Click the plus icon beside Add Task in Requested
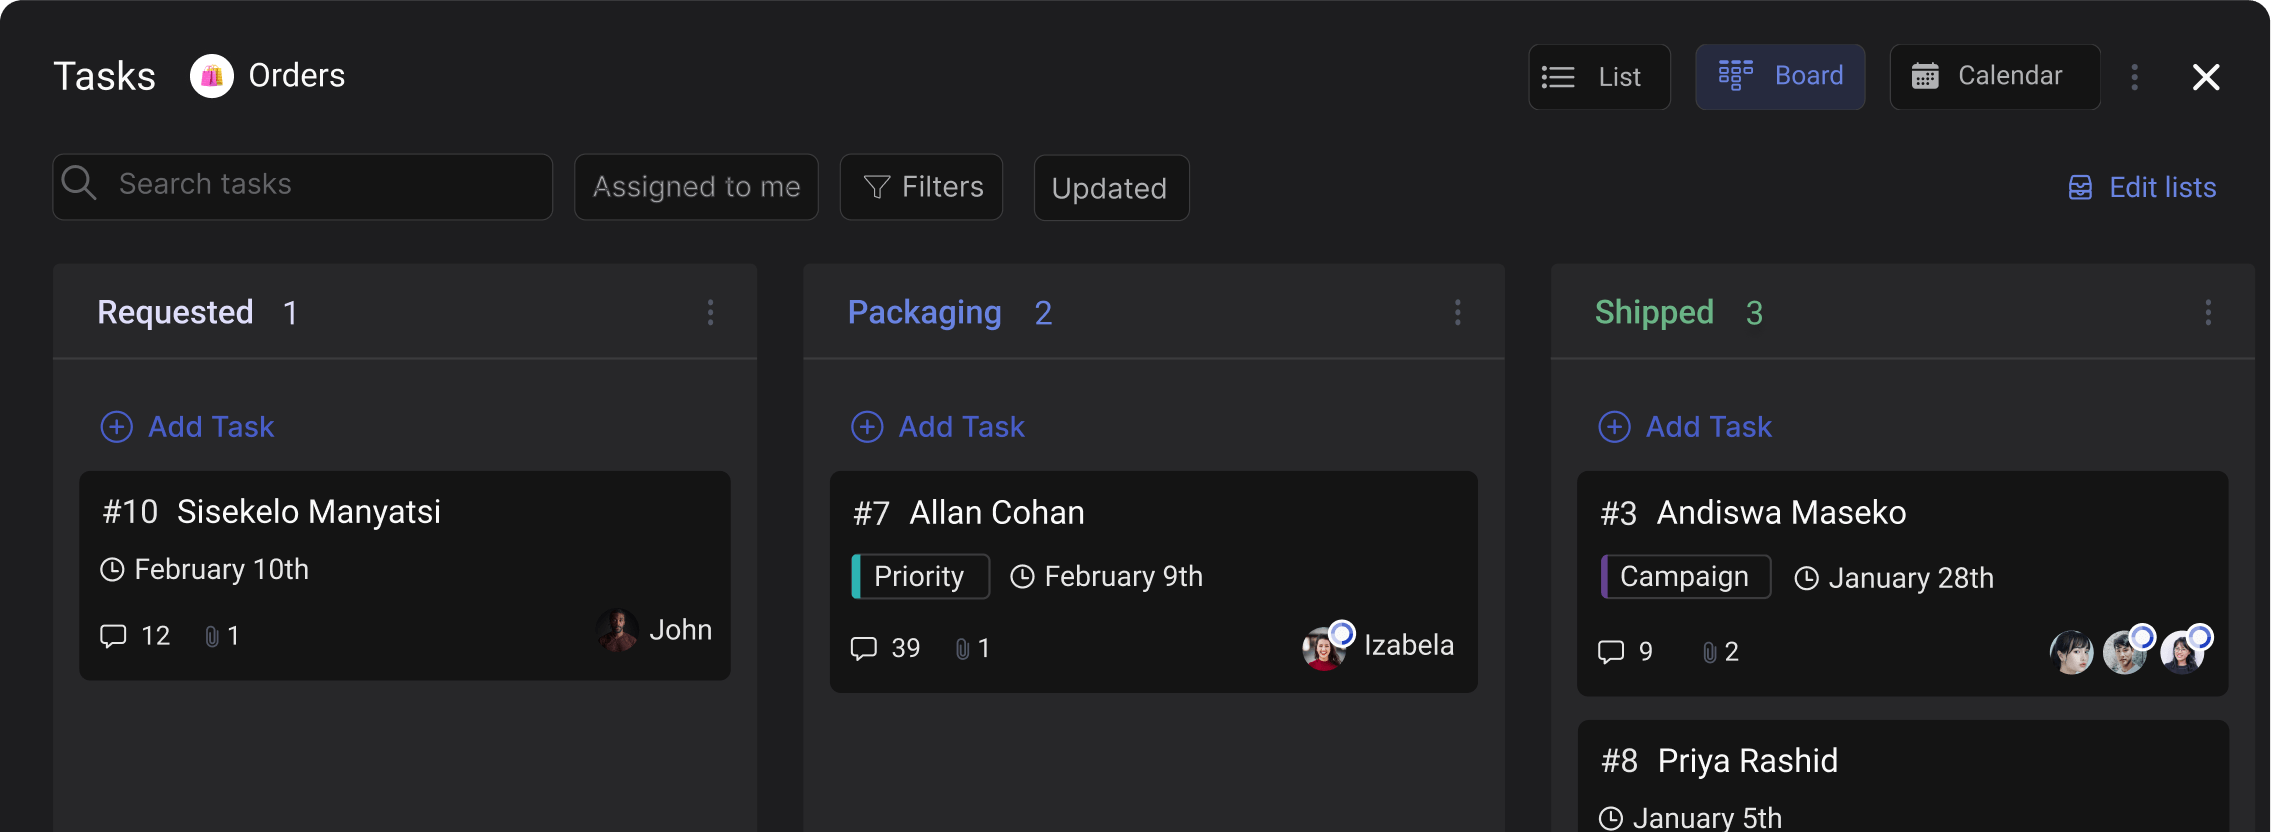The width and height of the screenshot is (2272, 832). (x=117, y=427)
